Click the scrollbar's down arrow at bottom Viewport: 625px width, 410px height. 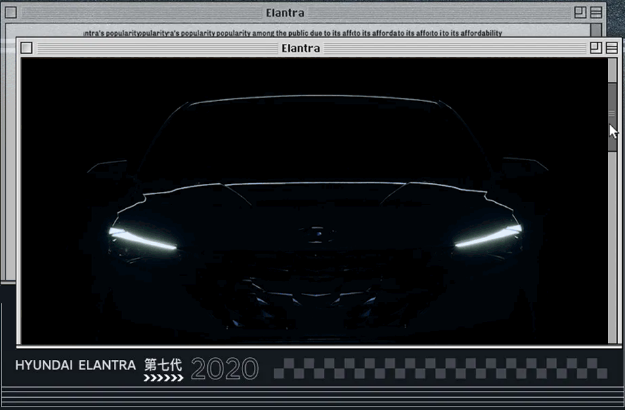point(613,337)
